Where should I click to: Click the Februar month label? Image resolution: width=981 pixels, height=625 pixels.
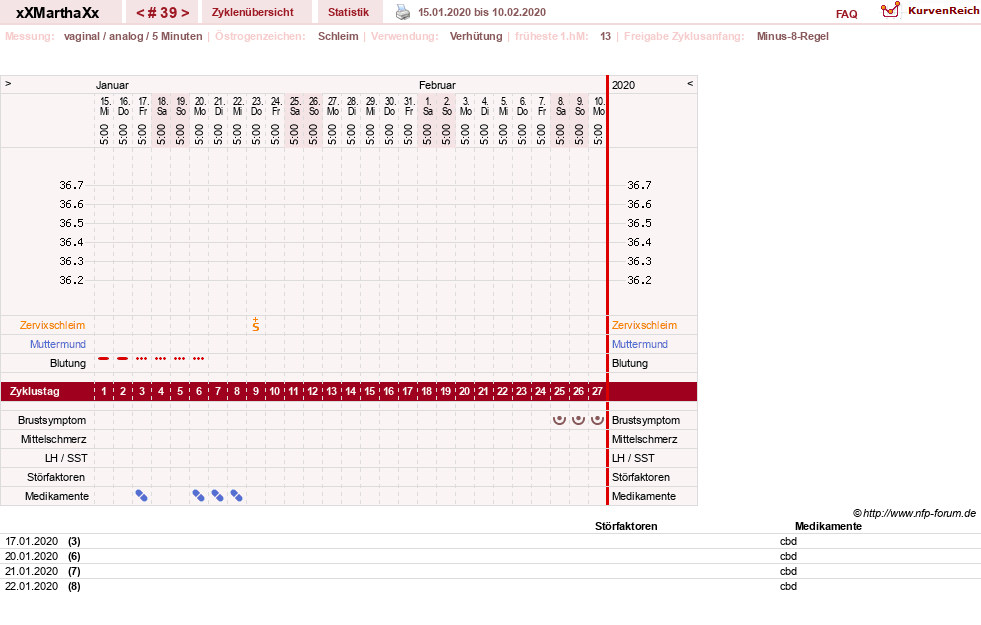(x=437, y=85)
